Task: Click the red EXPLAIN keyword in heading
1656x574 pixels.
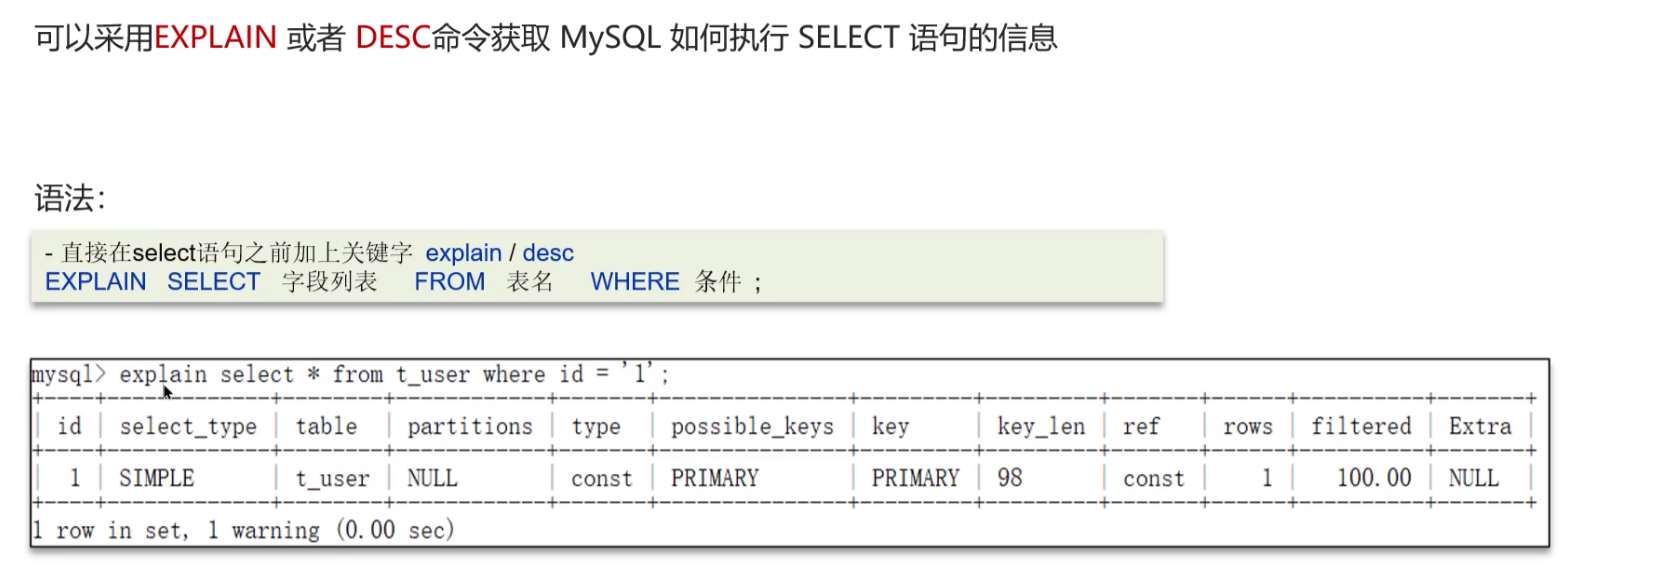Action: (215, 38)
